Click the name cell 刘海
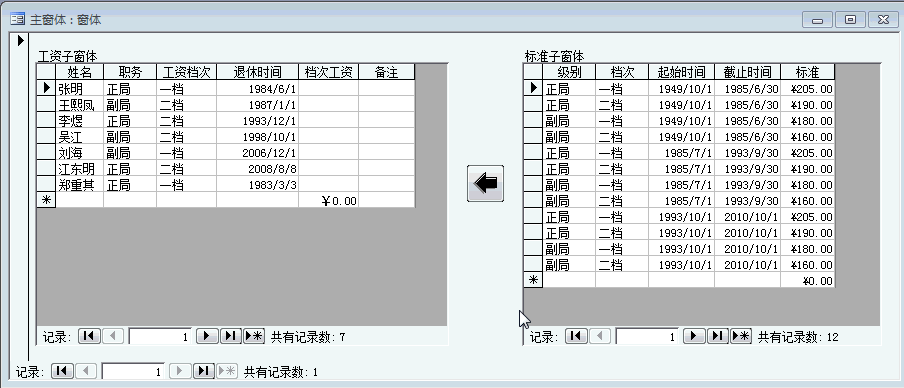904x388 pixels. 80,152
